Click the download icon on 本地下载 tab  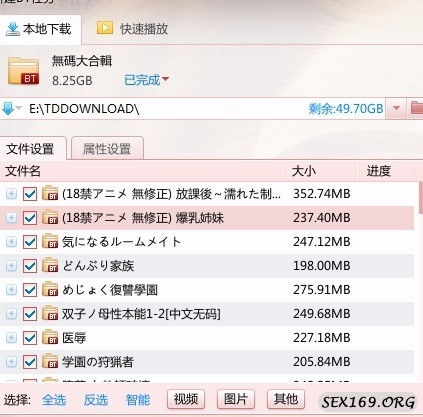(x=13, y=29)
